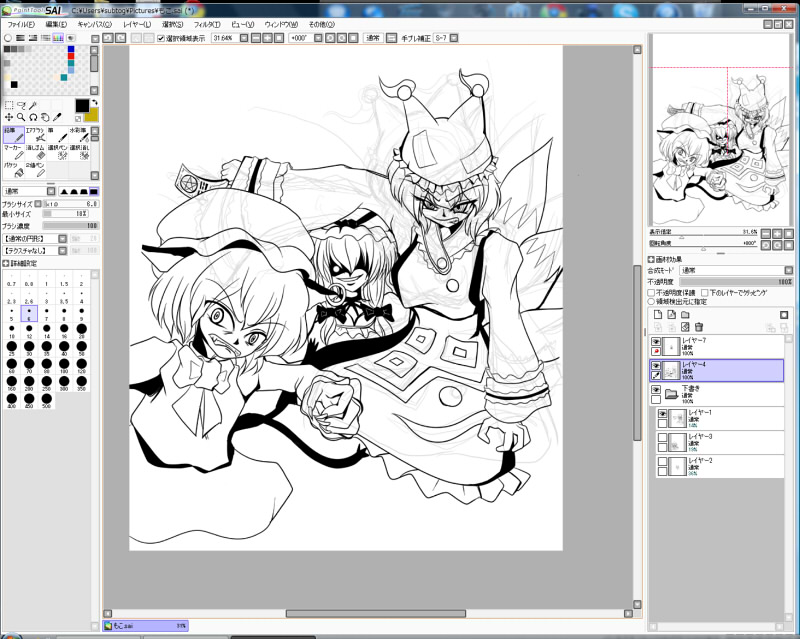Select the rectangular selection tool
The image size is (800, 639).
(x=9, y=105)
